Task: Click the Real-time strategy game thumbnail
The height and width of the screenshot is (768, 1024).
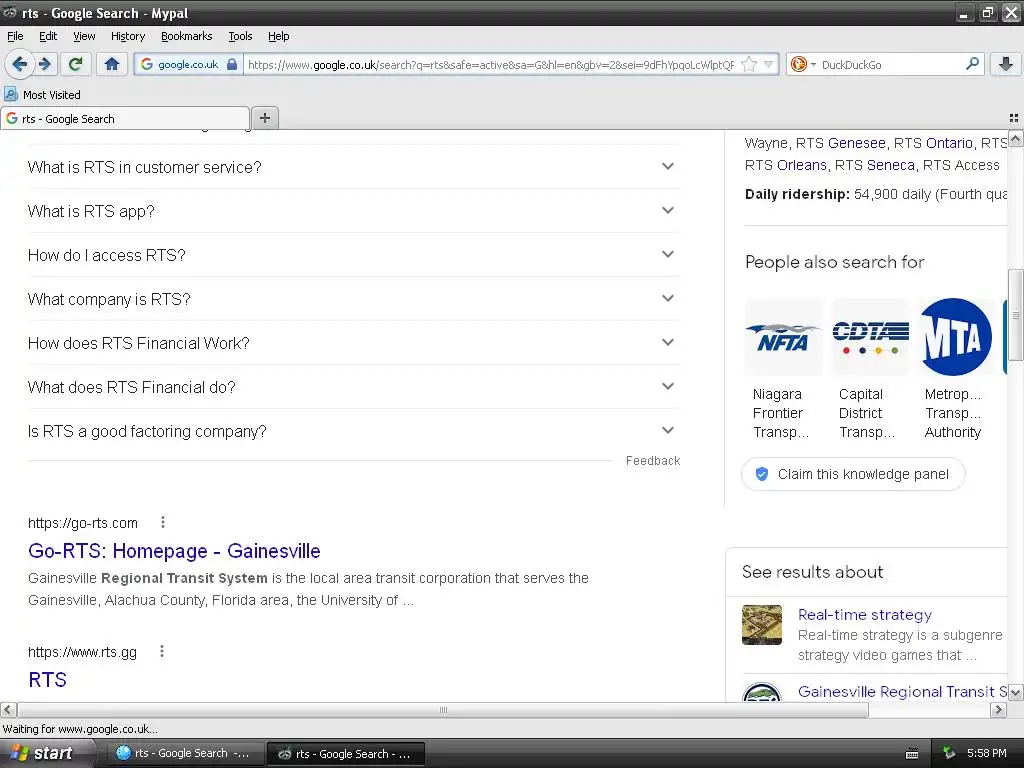Action: pyautogui.click(x=761, y=625)
